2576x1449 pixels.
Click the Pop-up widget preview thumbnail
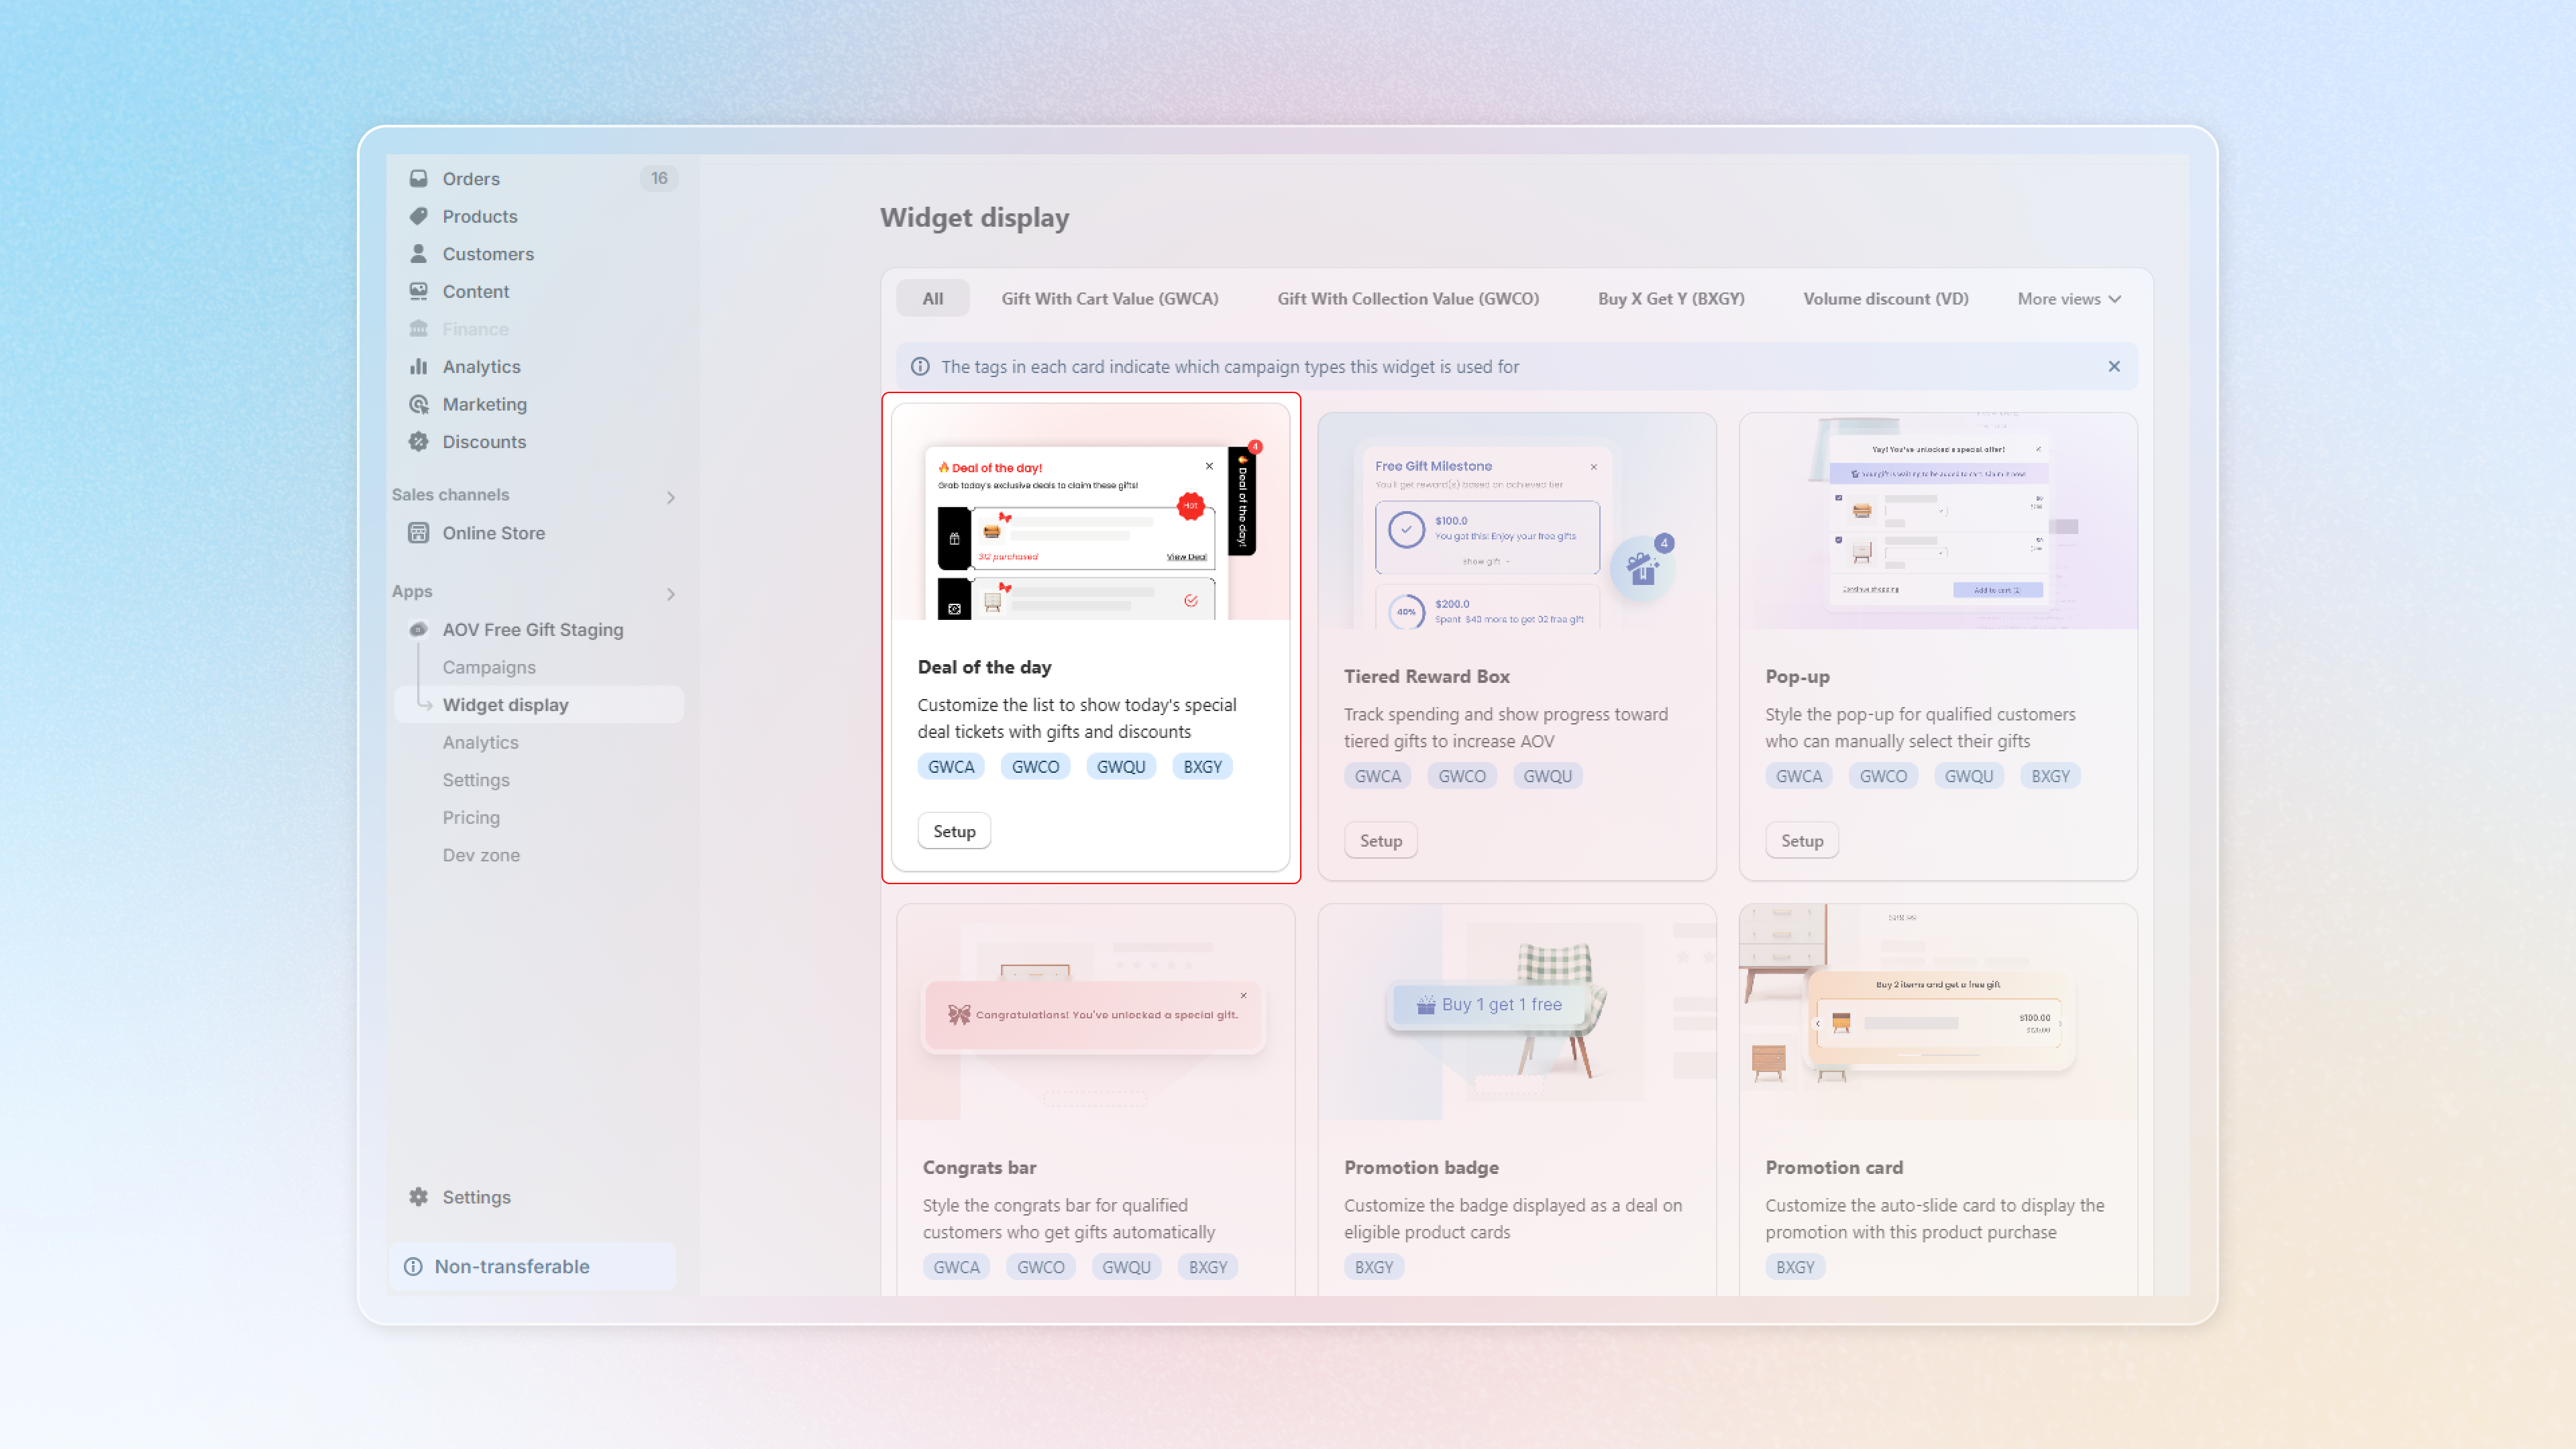tap(1937, 521)
